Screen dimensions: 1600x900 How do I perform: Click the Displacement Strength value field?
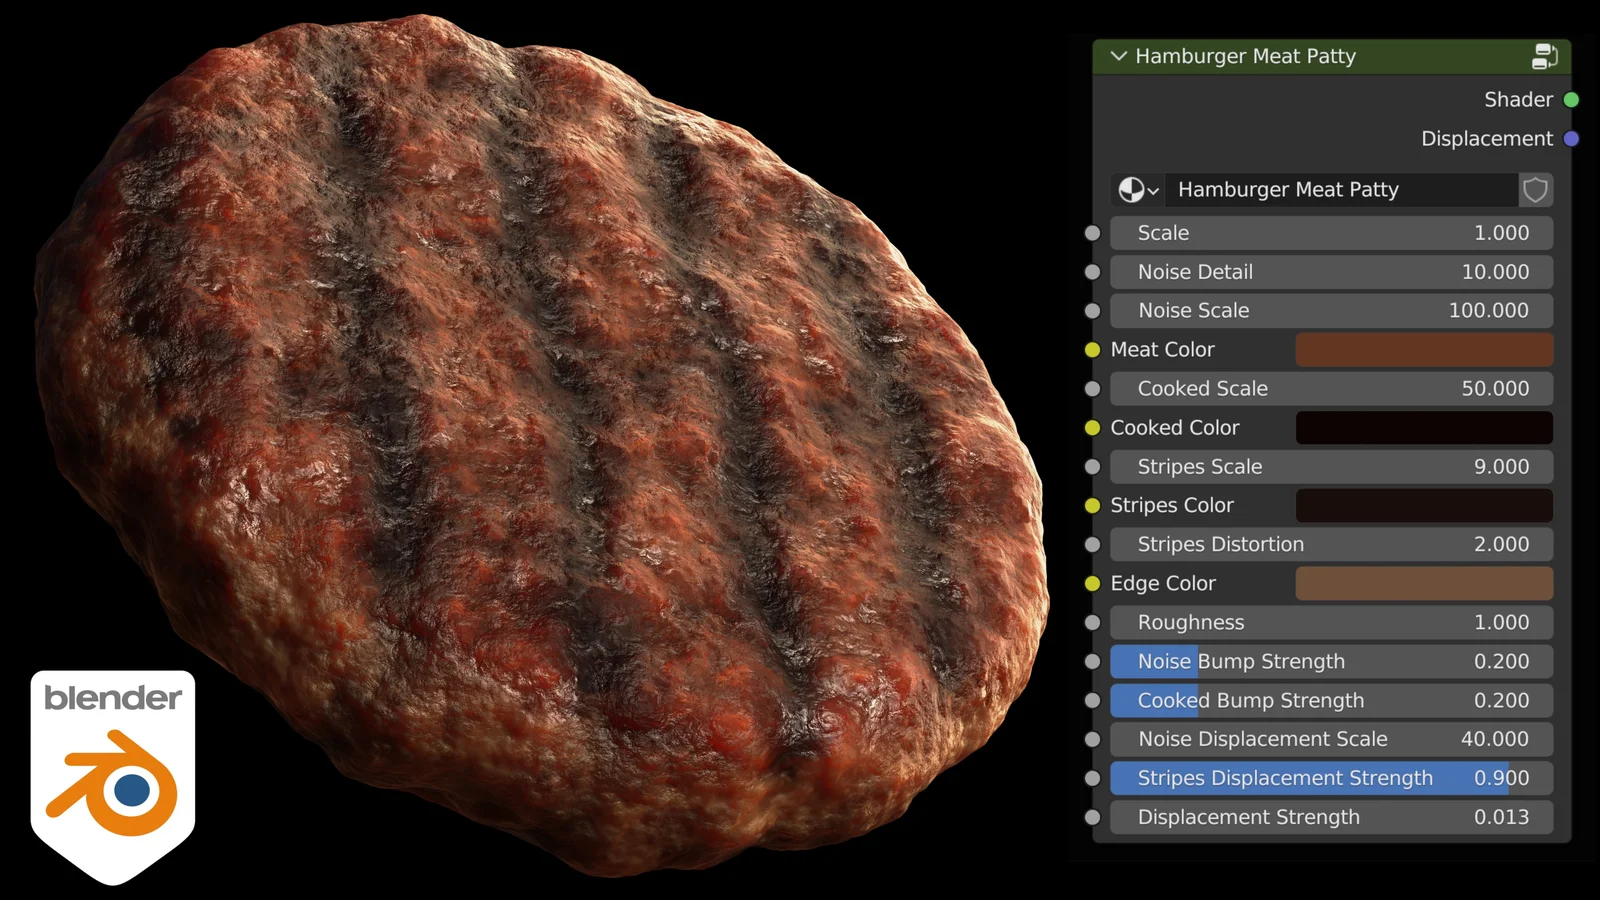tap(1330, 817)
